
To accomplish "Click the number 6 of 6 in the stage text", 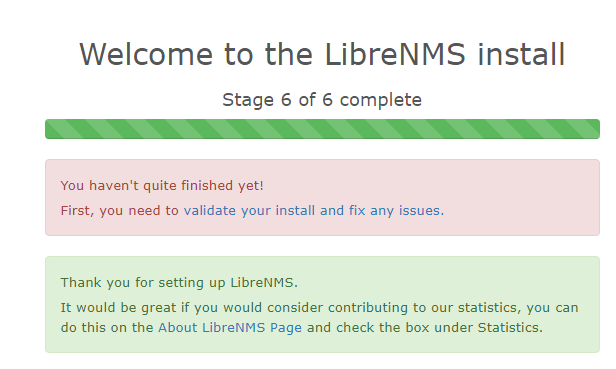I will pyautogui.click(x=306, y=100).
